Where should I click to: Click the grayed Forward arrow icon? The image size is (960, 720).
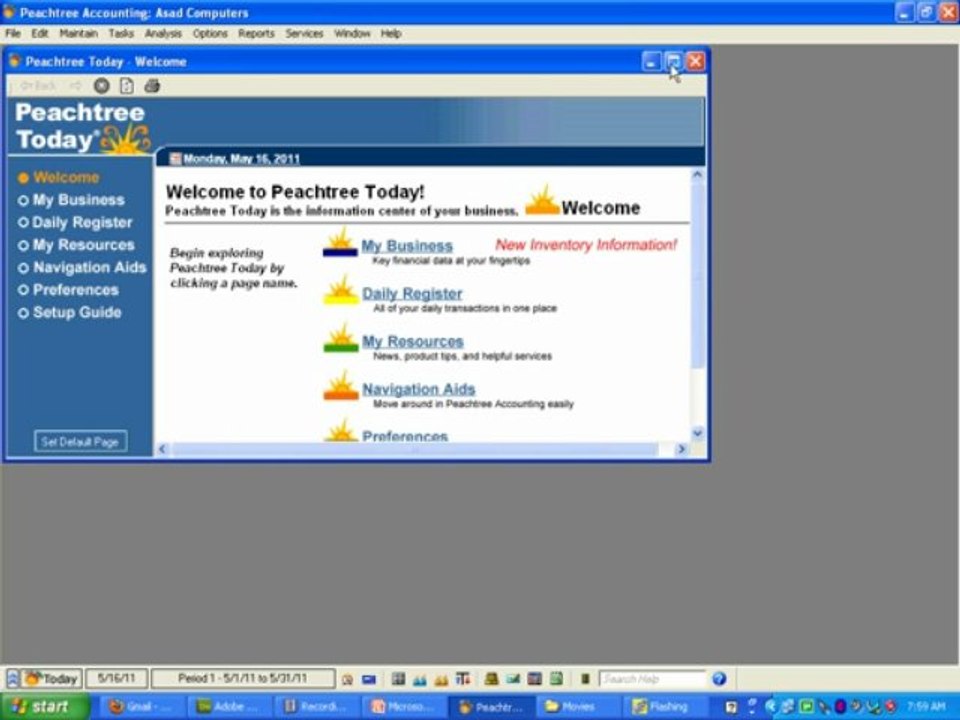point(75,86)
